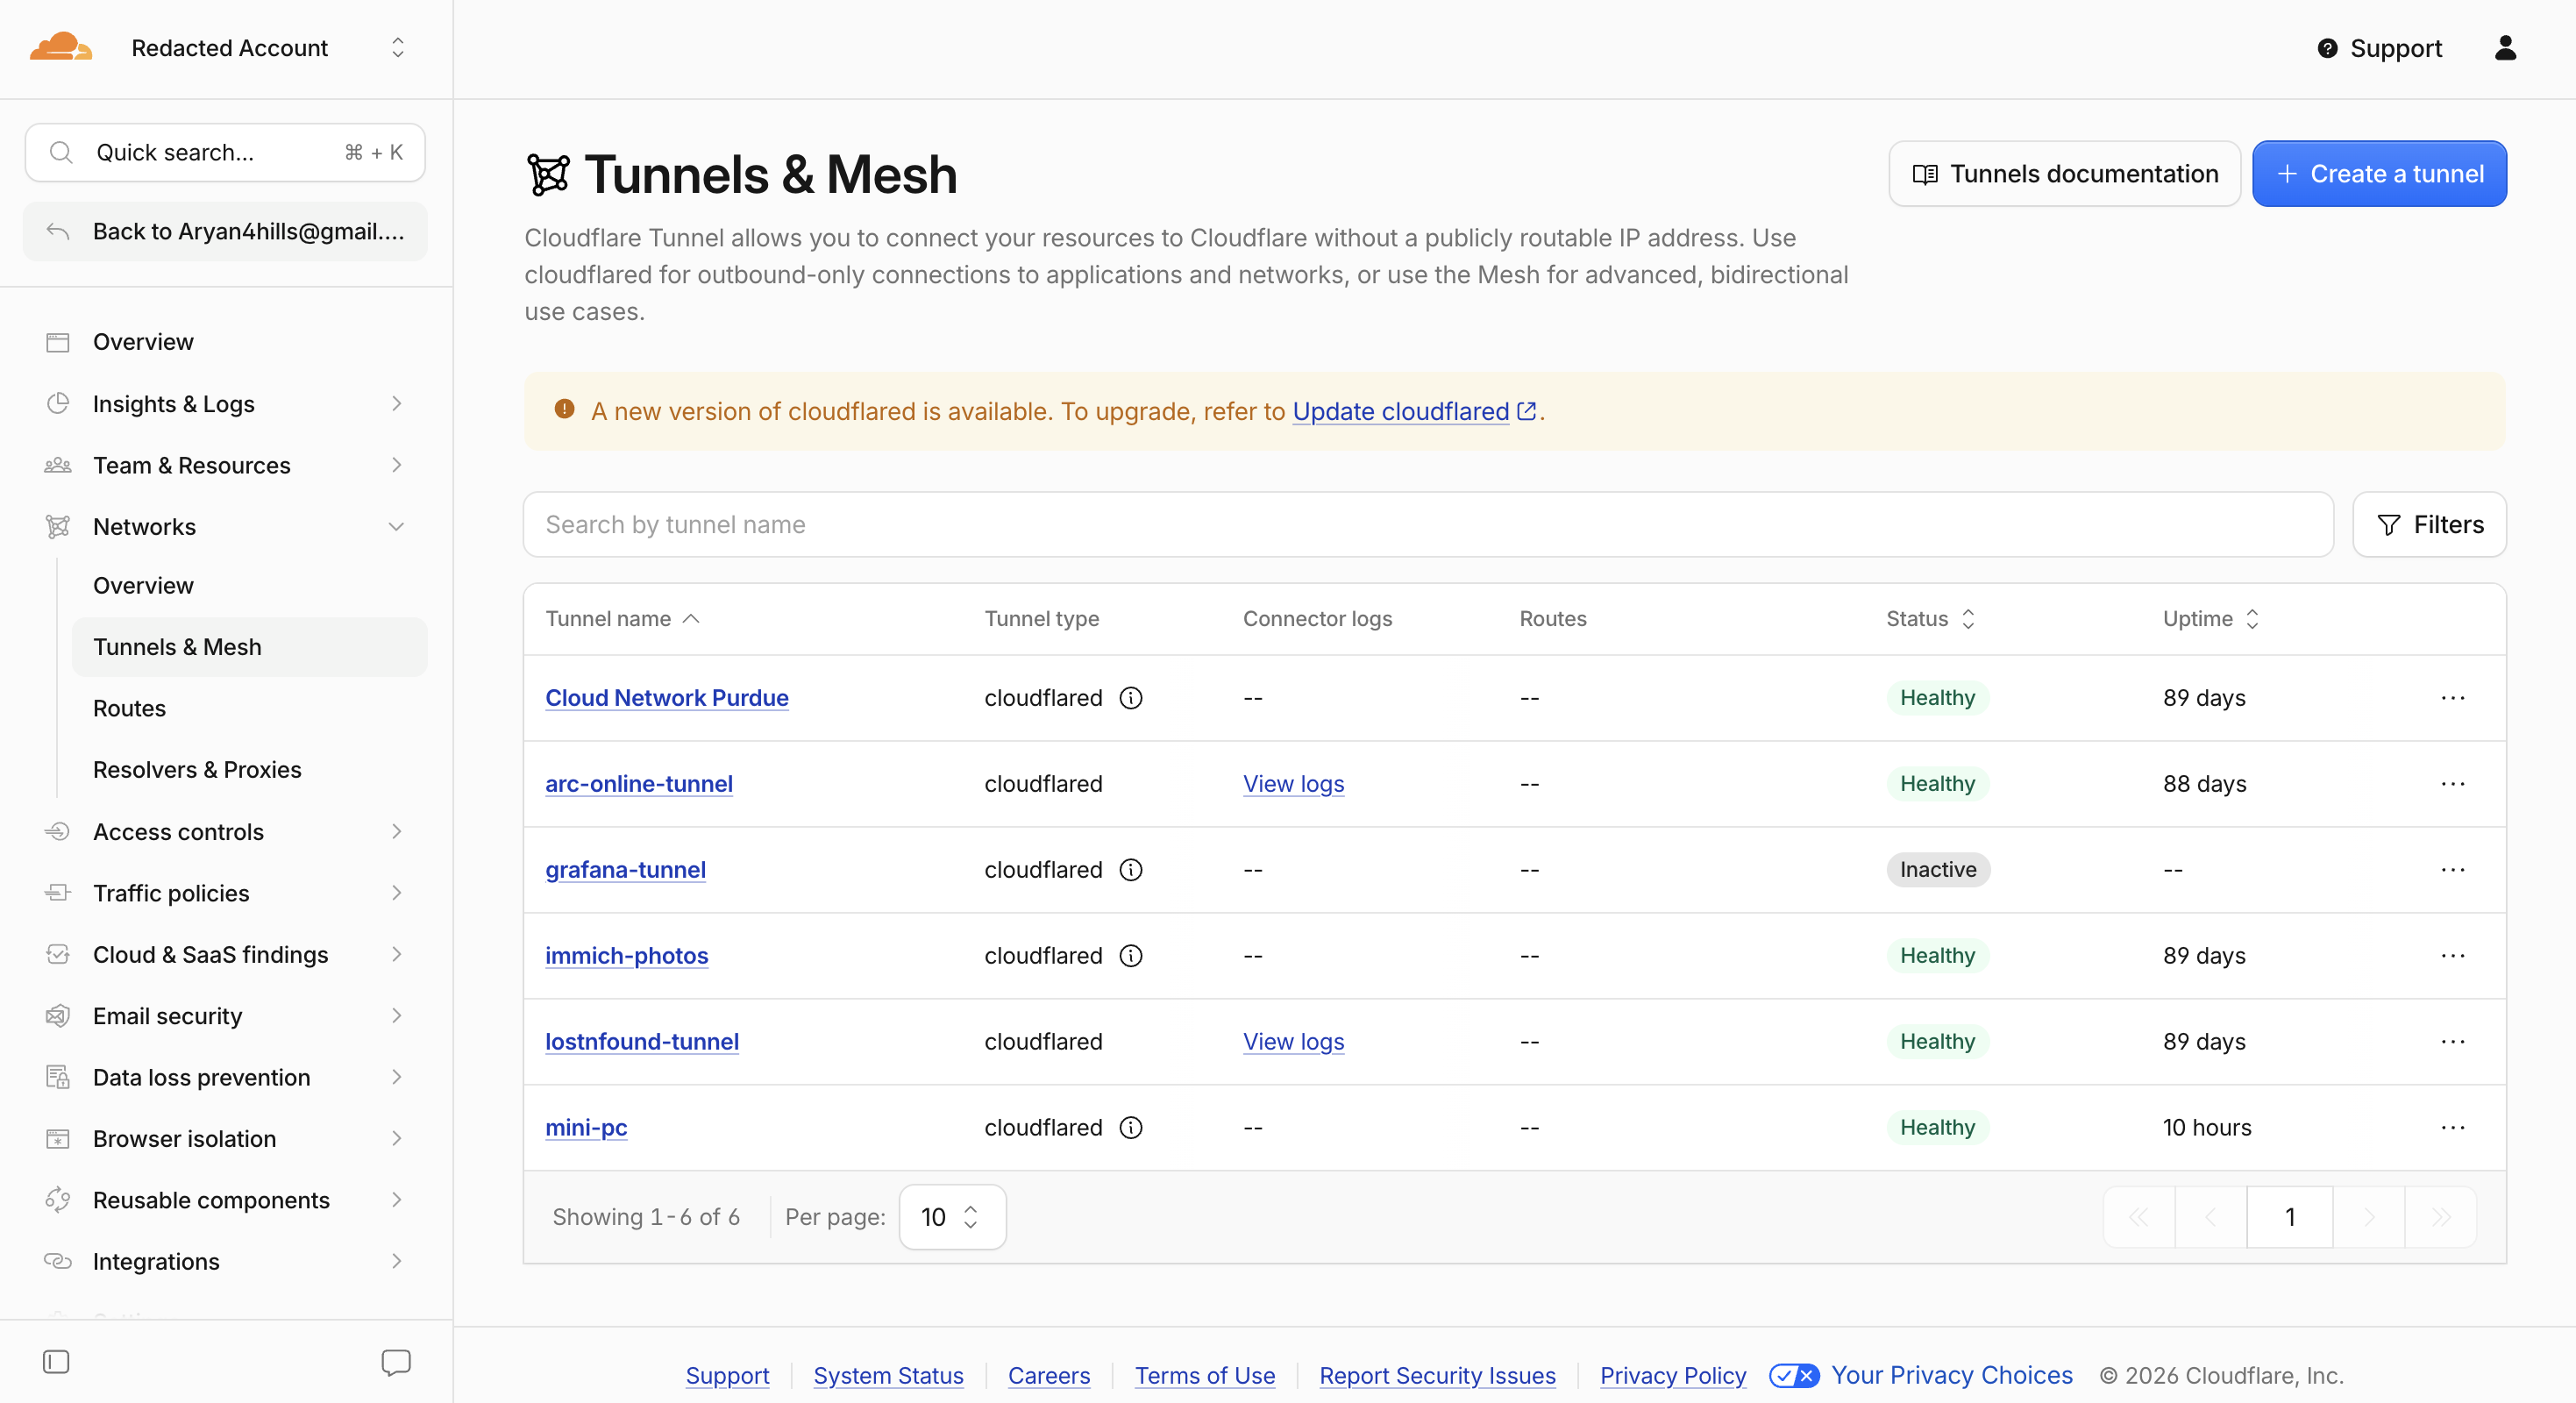2576x1403 pixels.
Task: Open actions menu for Cloud Network Purdue
Action: (x=2453, y=698)
